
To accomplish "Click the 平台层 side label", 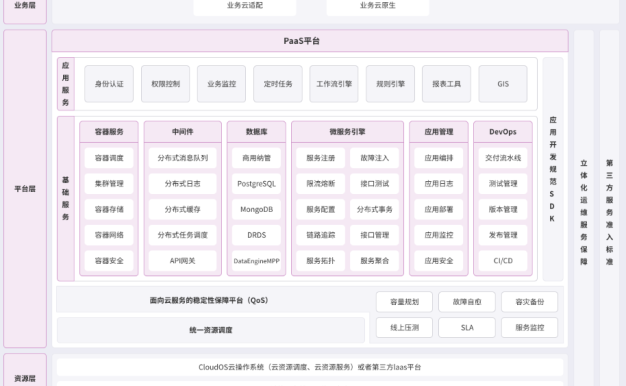I will [25, 188].
